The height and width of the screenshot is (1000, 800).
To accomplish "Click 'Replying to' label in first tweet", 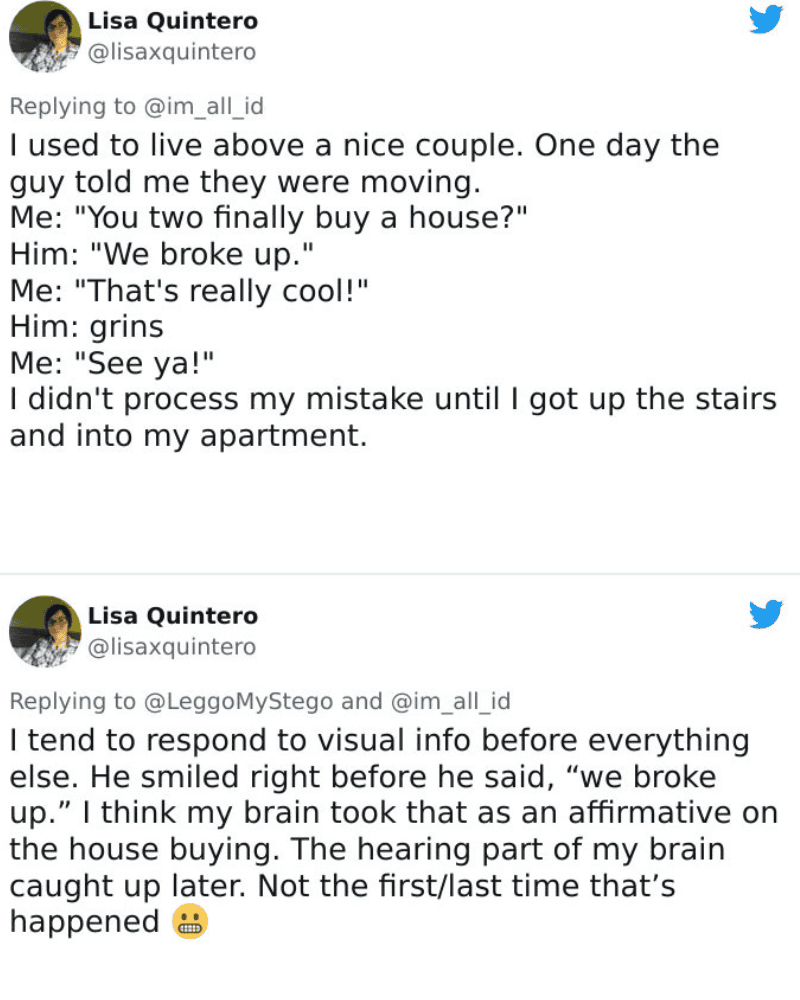I will click(73, 106).
